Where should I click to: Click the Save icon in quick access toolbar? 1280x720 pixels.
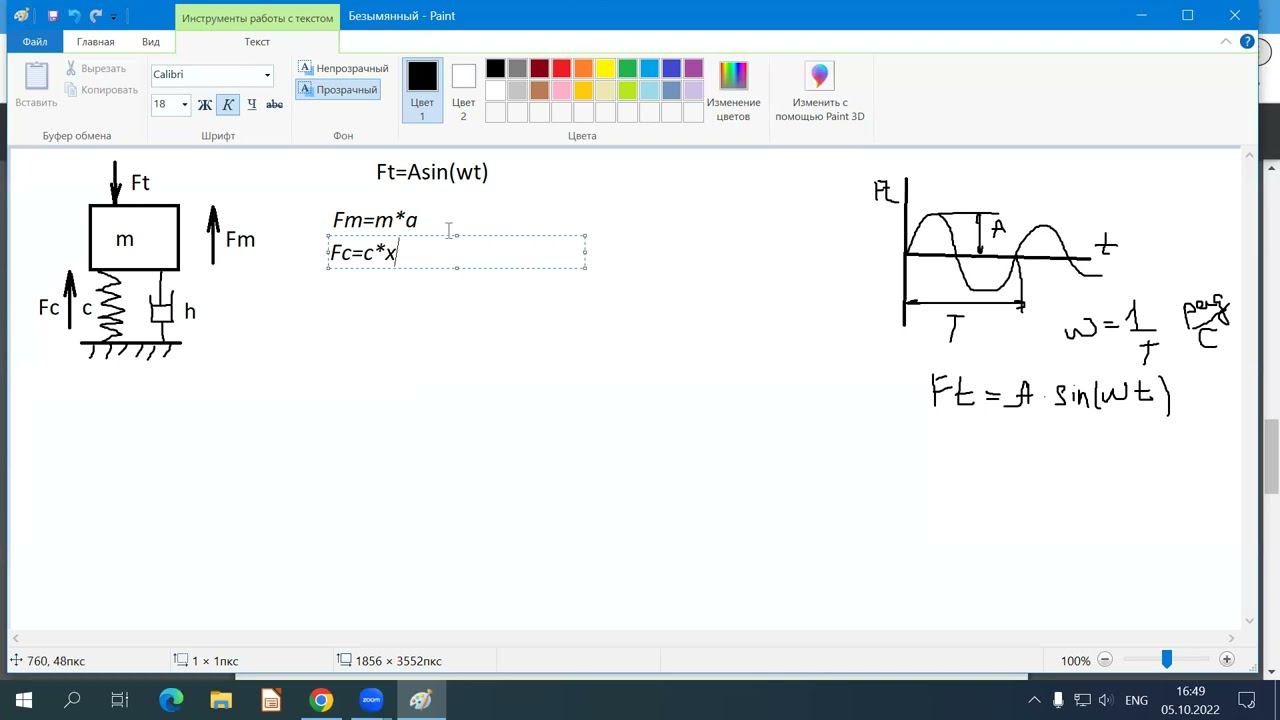coord(53,16)
